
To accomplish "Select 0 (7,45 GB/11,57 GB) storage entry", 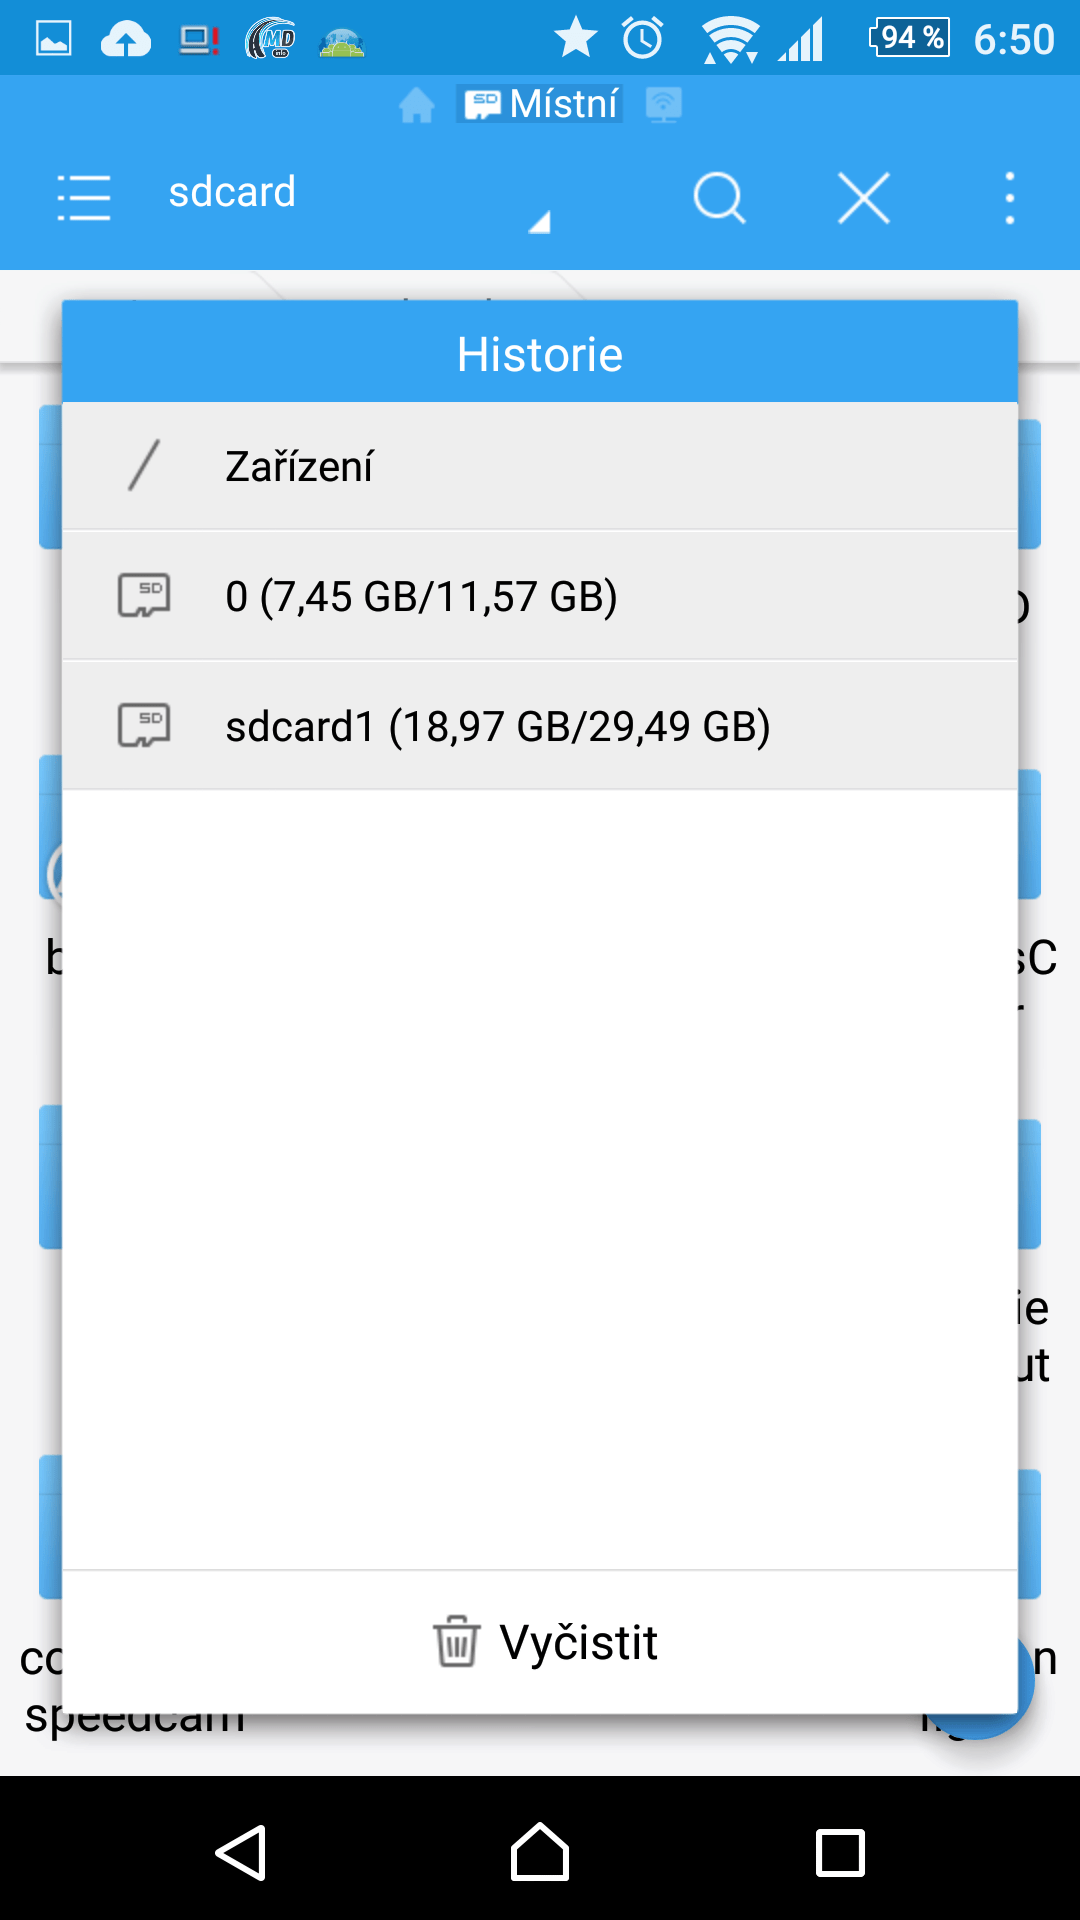I will pyautogui.click(x=540, y=596).
